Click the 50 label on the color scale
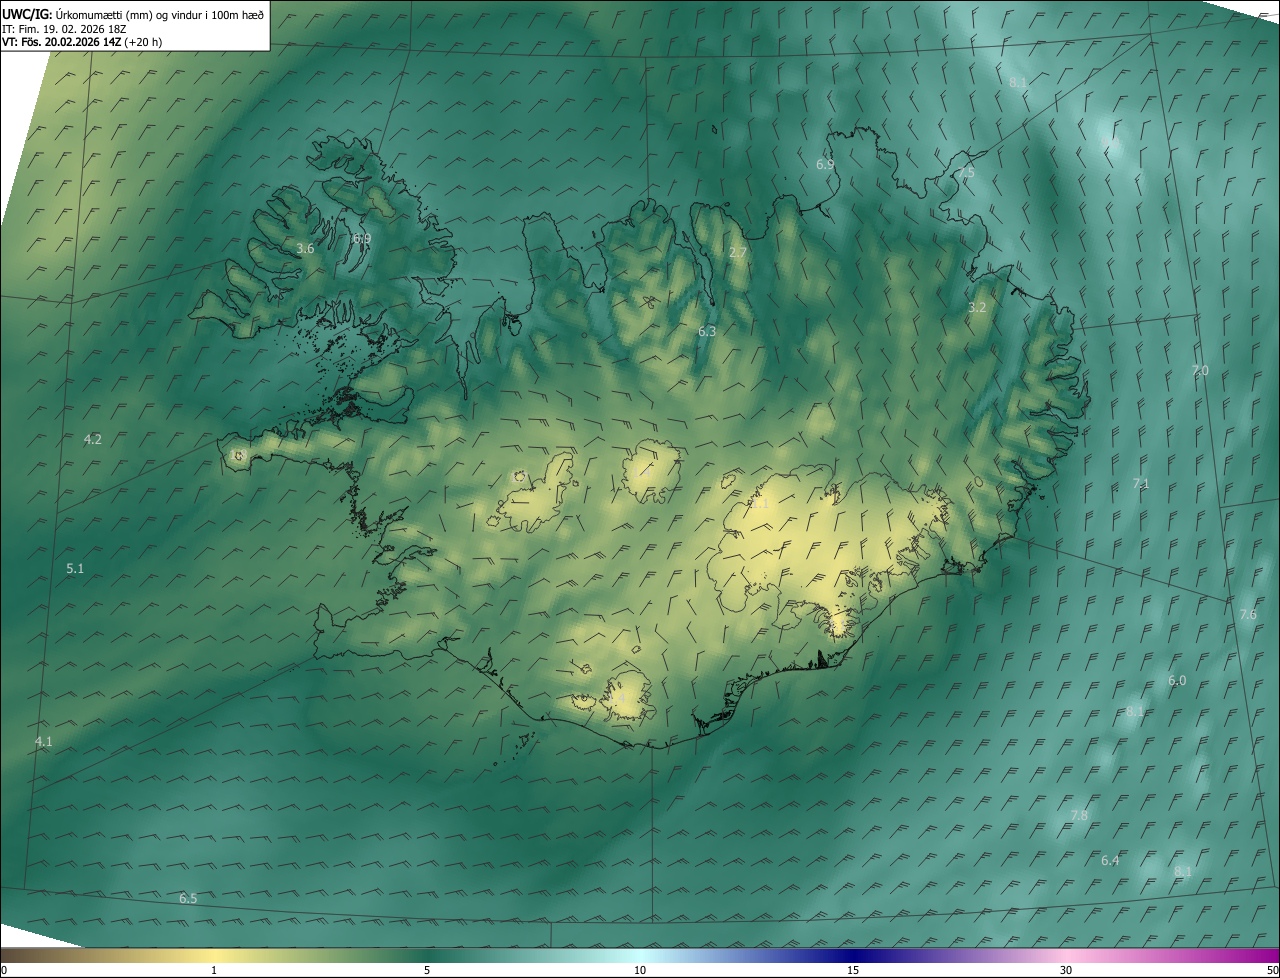Screen dimensions: 1280x978 1272,970
